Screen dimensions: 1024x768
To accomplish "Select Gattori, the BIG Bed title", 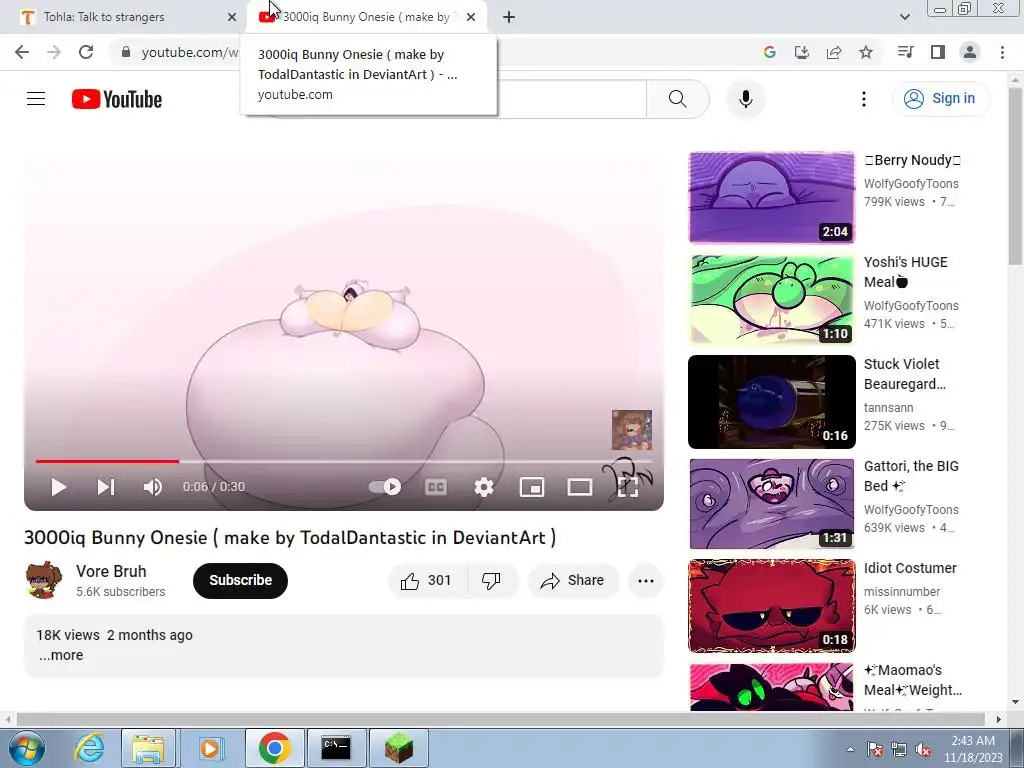I will click(911, 476).
